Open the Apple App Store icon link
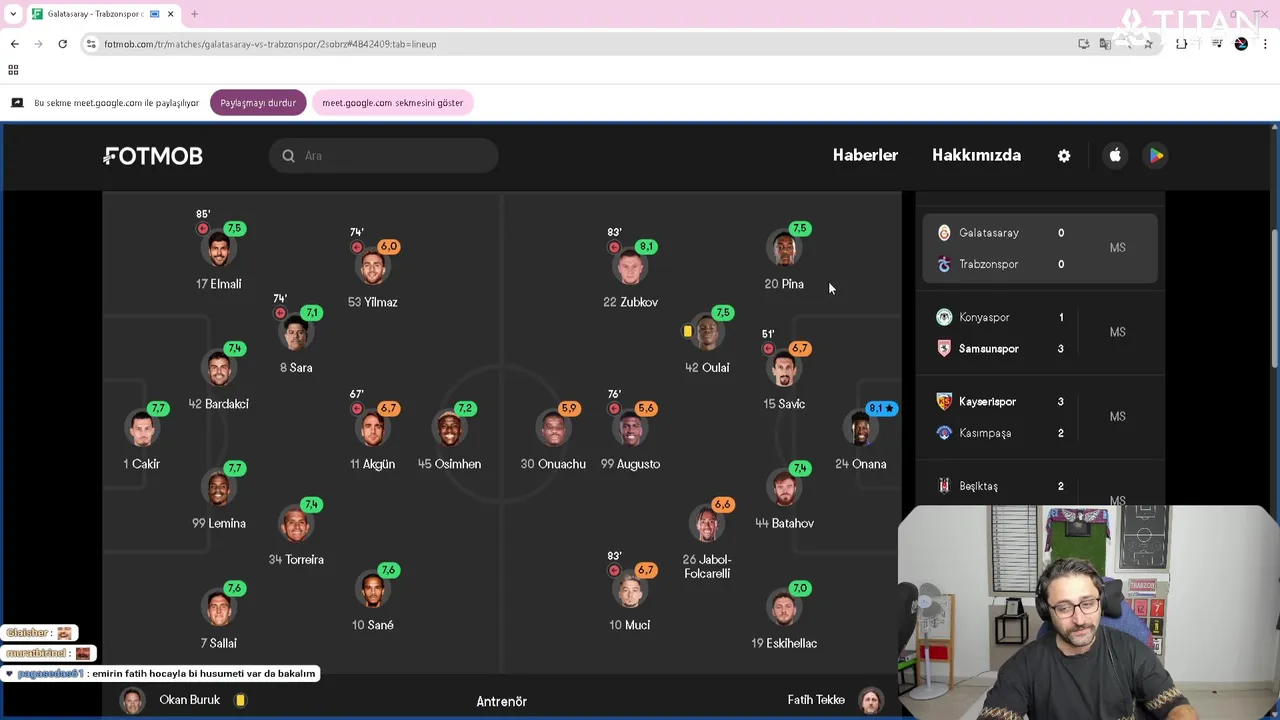The image size is (1280, 720). (x=1115, y=155)
